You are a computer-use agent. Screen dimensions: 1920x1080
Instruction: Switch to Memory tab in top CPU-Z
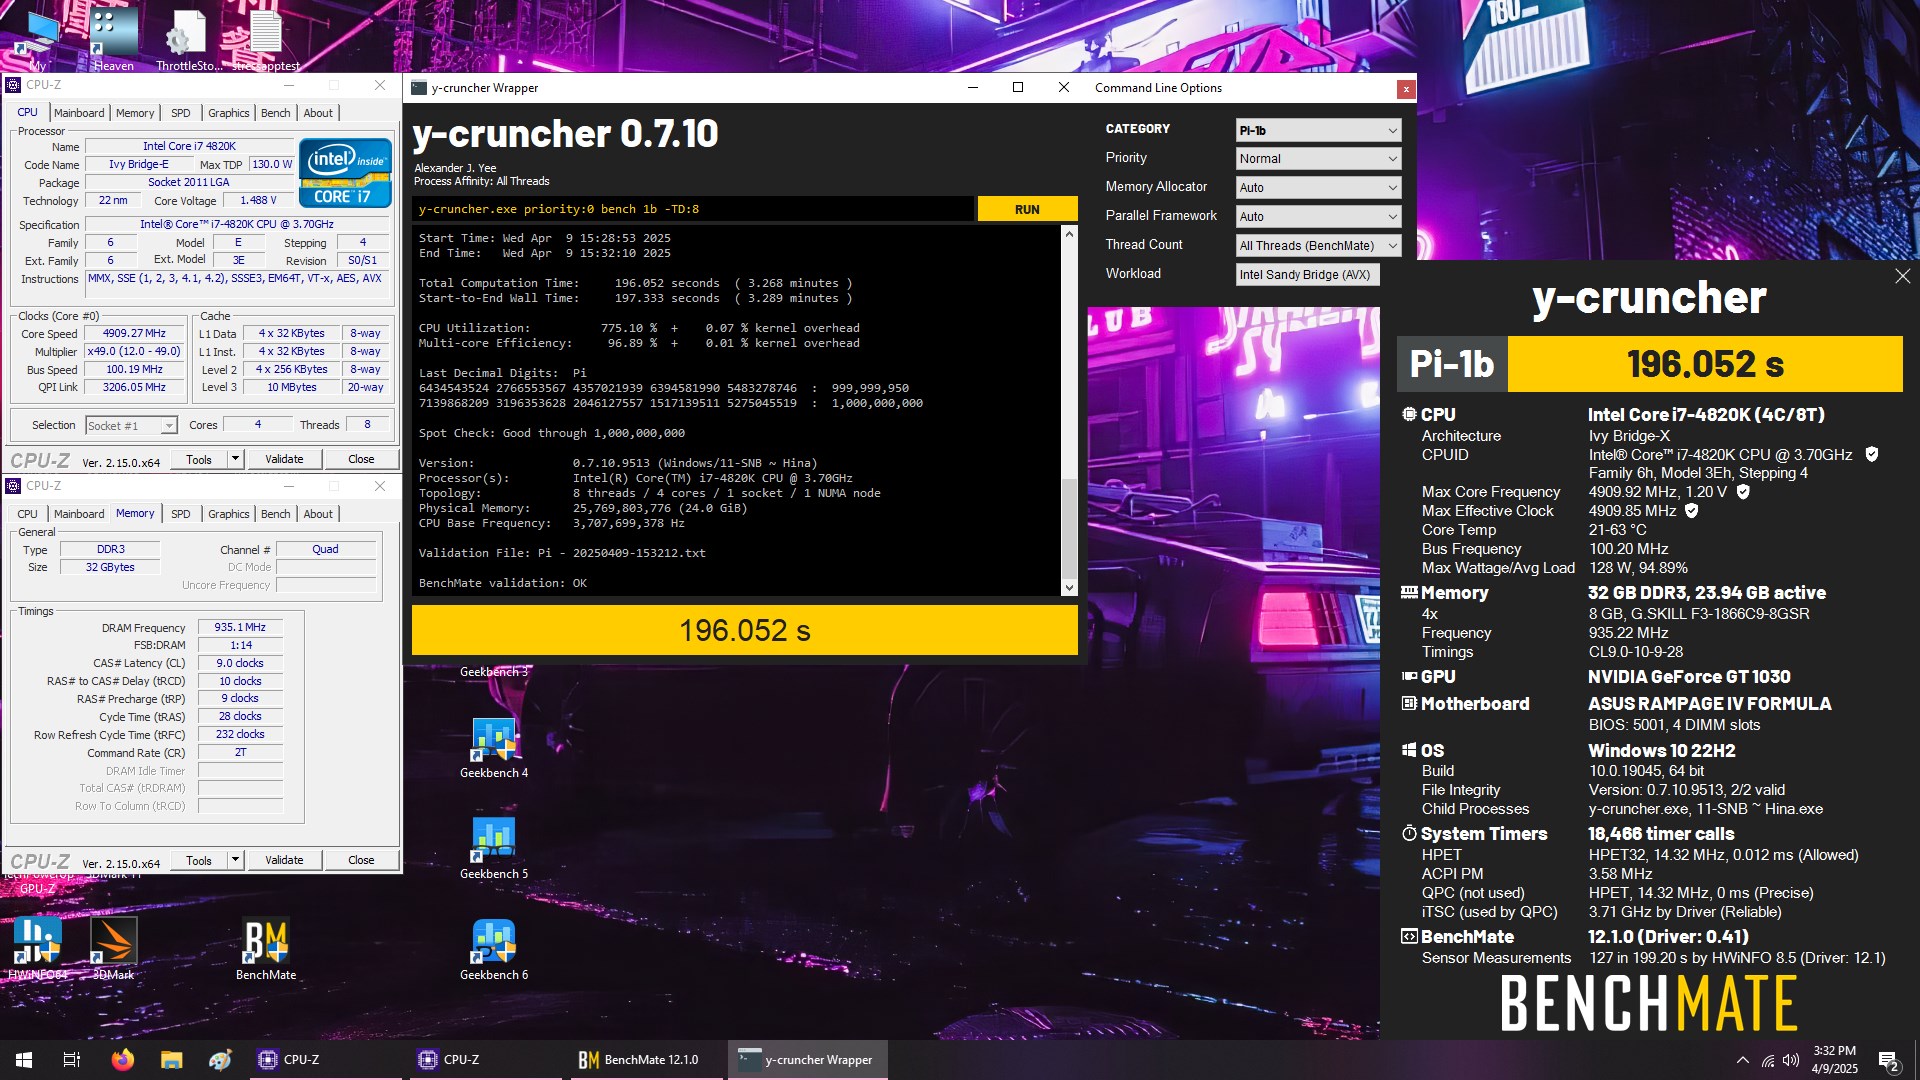(x=135, y=113)
